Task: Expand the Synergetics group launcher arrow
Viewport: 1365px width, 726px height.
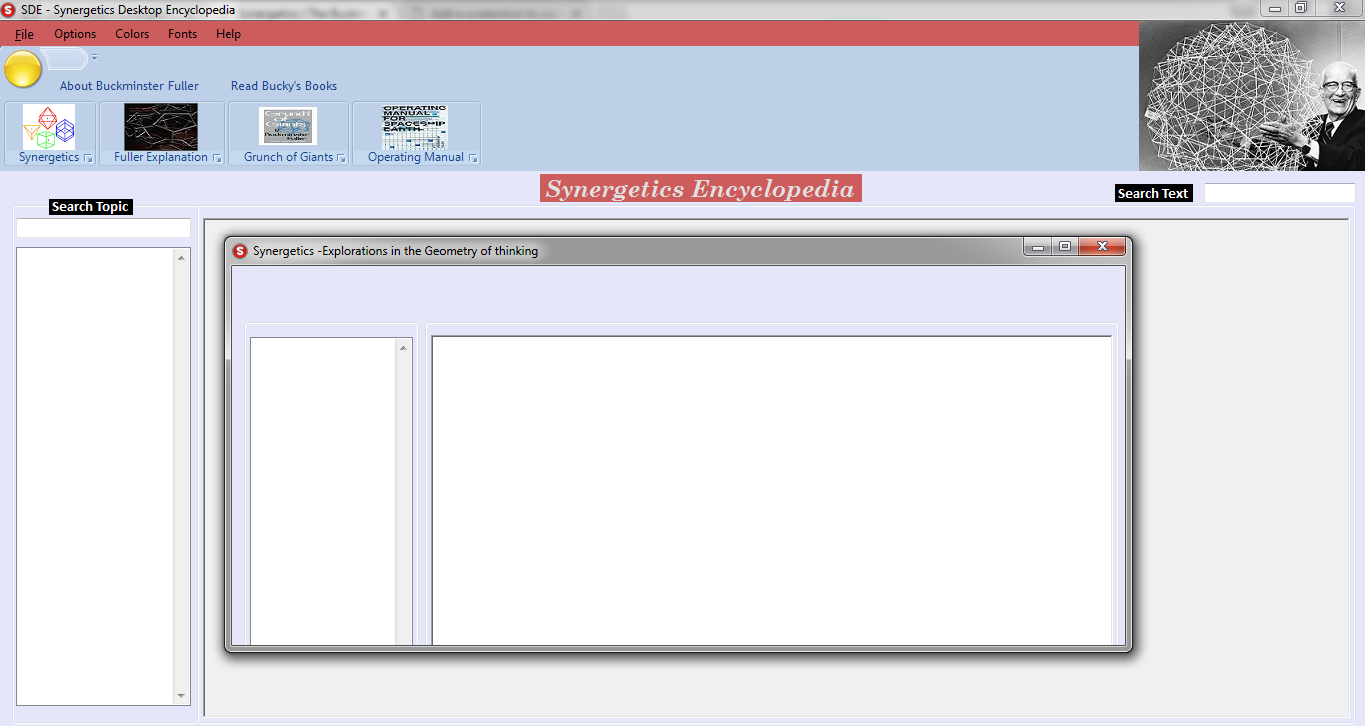Action: [89, 158]
